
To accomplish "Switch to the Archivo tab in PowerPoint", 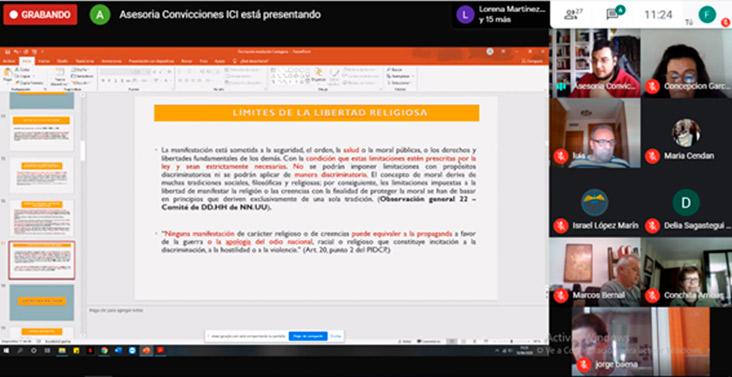I will [x=9, y=61].
